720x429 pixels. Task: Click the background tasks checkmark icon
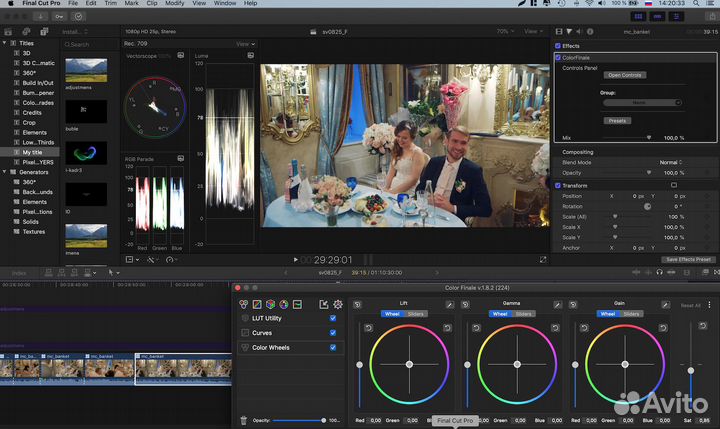point(79,17)
